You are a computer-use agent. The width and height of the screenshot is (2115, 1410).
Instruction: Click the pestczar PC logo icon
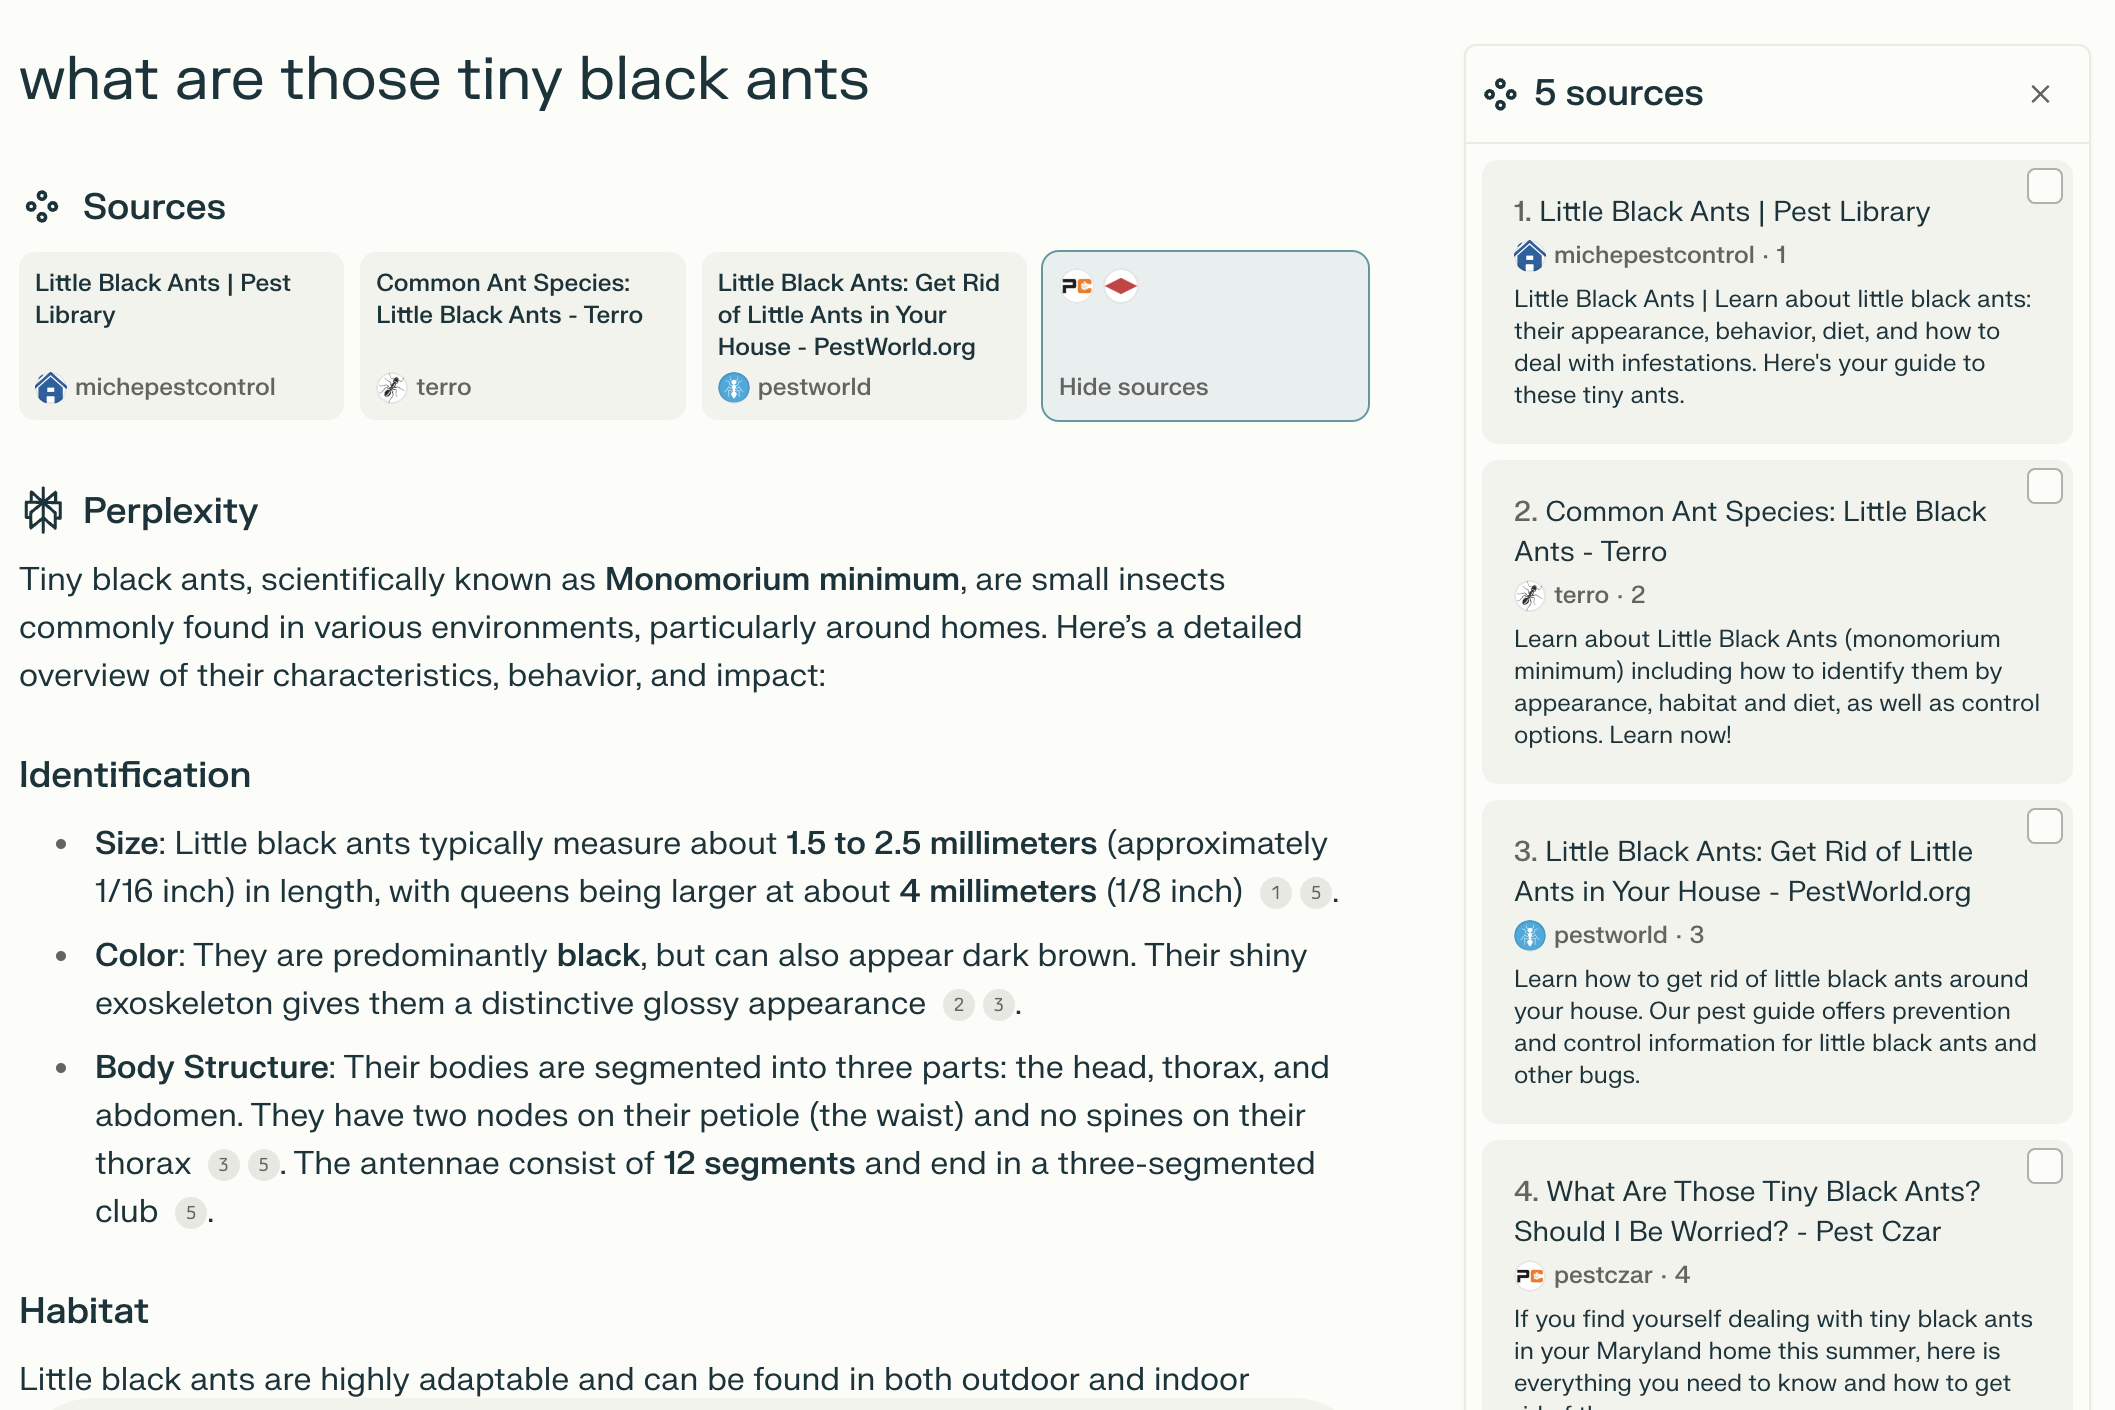(1528, 1275)
